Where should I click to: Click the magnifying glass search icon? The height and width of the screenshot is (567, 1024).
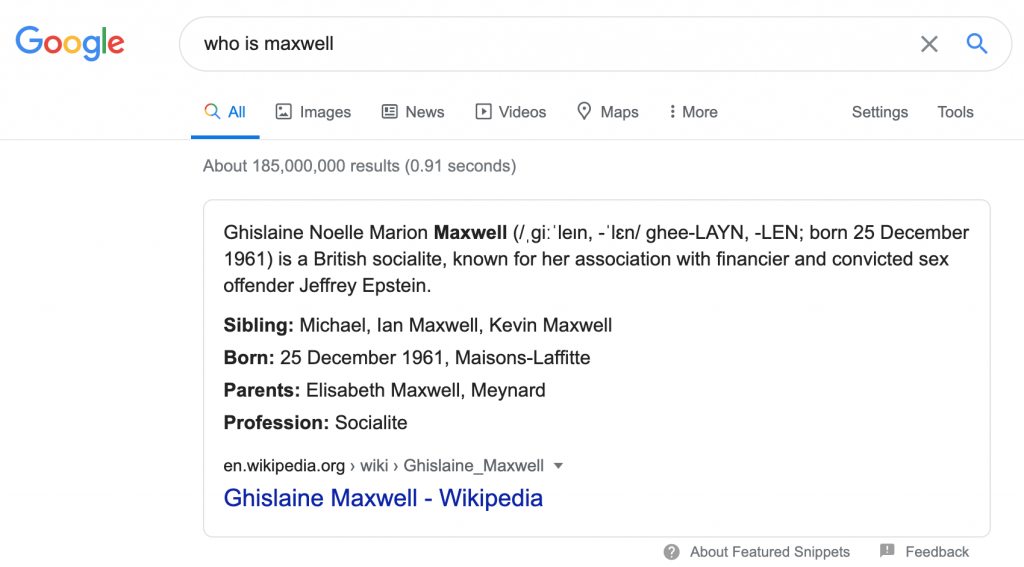(x=976, y=43)
